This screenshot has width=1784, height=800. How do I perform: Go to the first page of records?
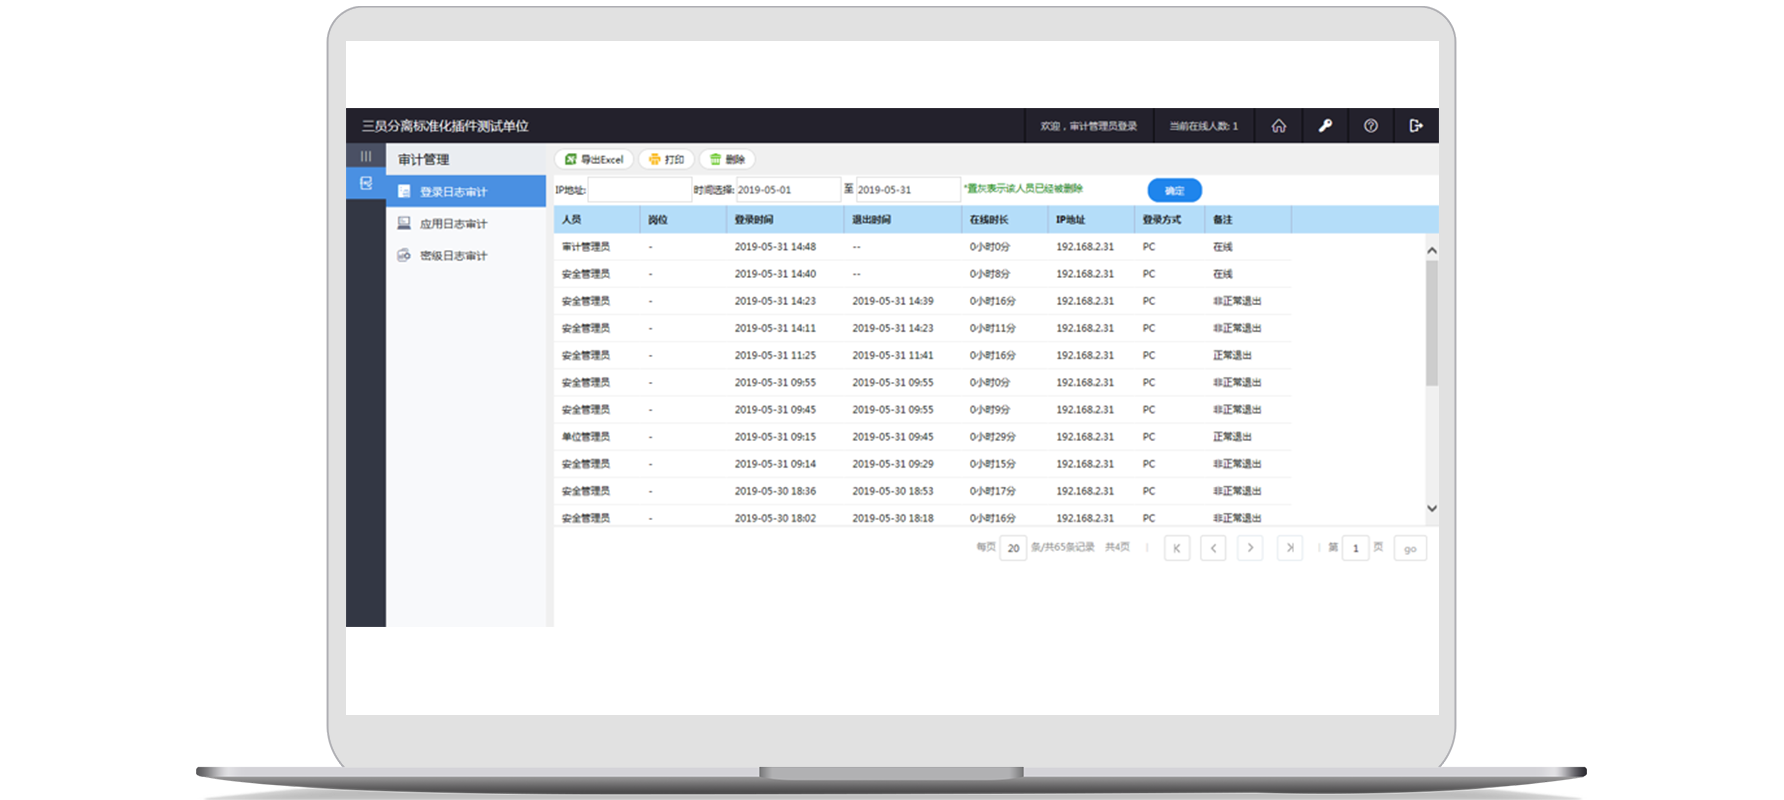(1177, 548)
